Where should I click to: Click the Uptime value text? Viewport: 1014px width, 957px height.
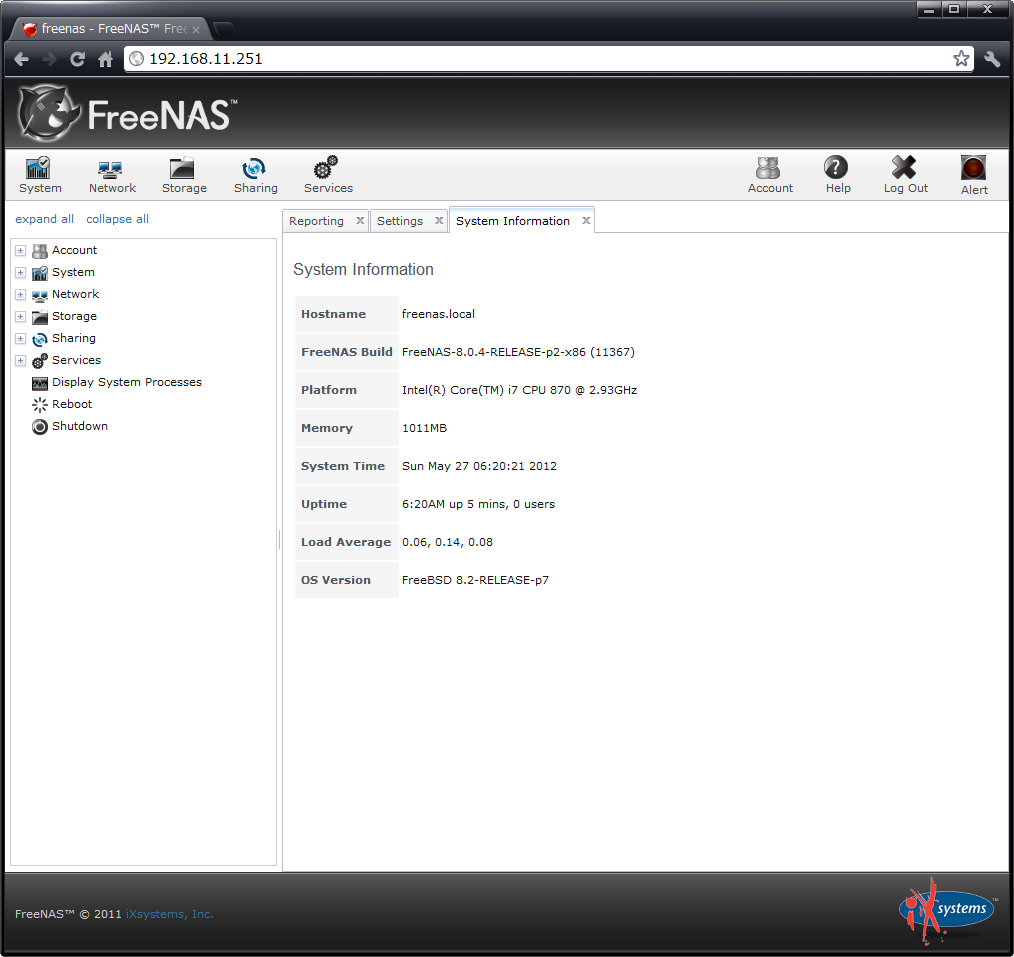(x=479, y=504)
